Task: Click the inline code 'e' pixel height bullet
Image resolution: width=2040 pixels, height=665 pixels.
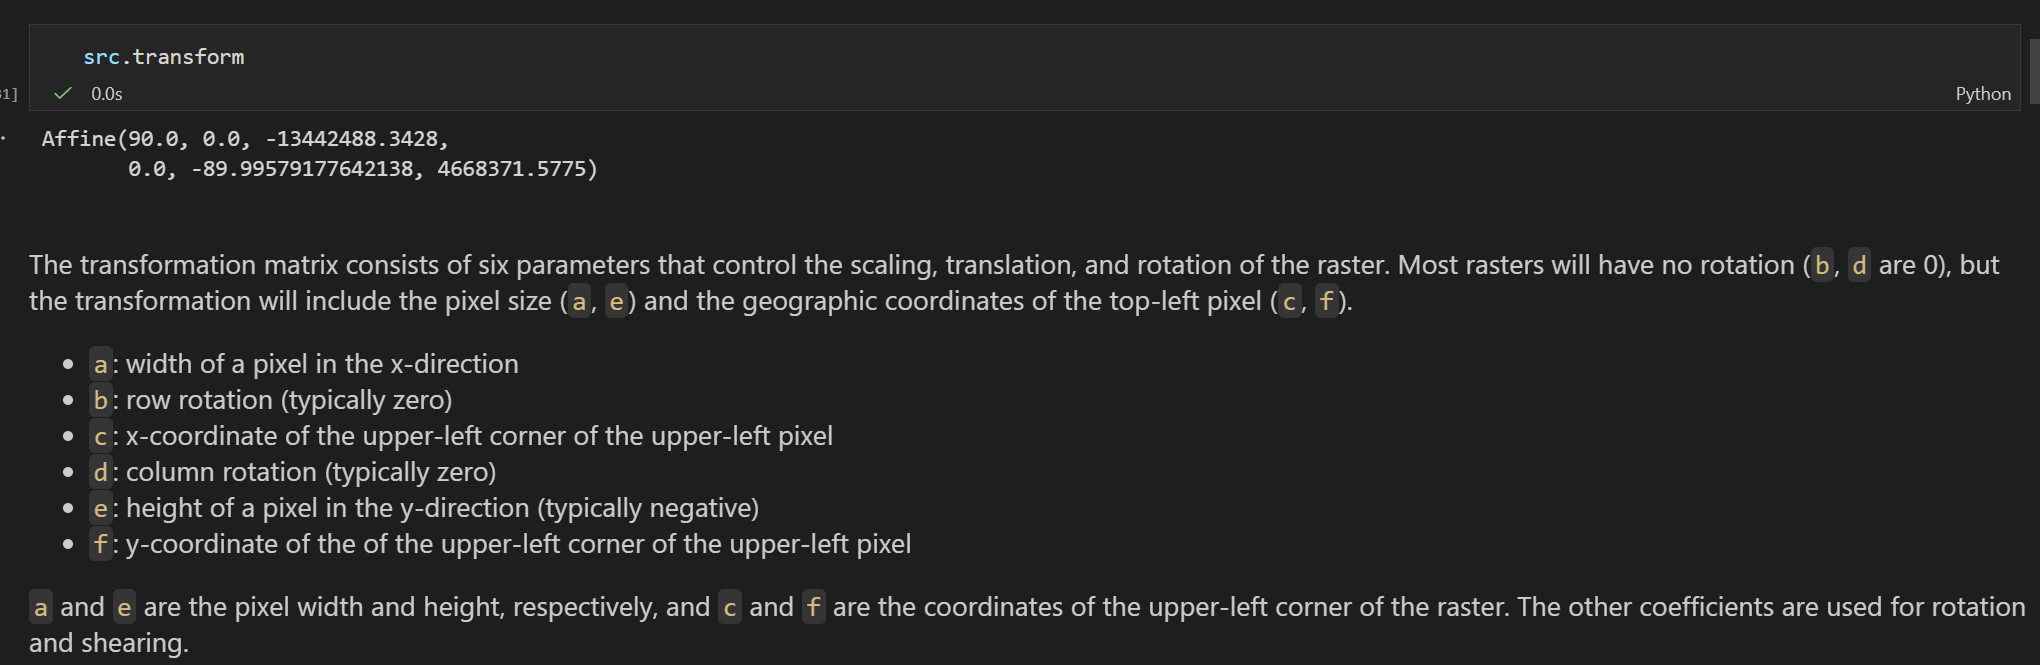Action: [x=100, y=508]
